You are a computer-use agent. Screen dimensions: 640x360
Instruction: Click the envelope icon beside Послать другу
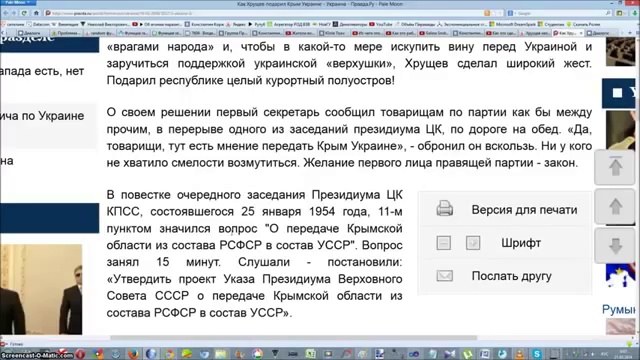pos(444,276)
